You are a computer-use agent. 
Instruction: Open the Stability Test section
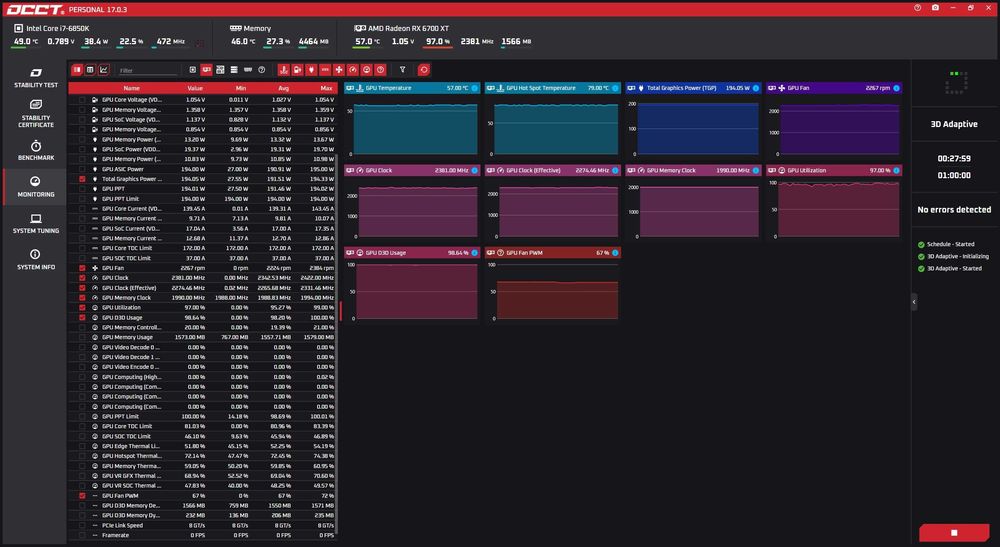(36, 78)
